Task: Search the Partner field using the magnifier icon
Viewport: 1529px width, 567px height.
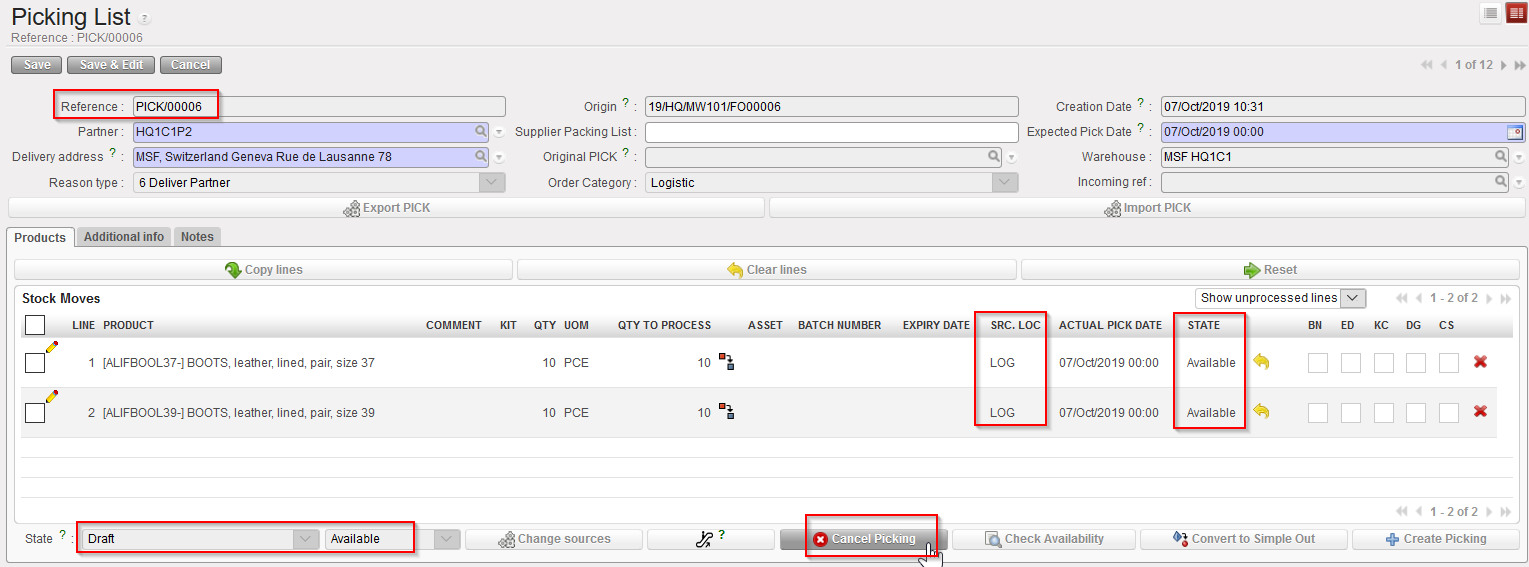Action: click(x=481, y=131)
